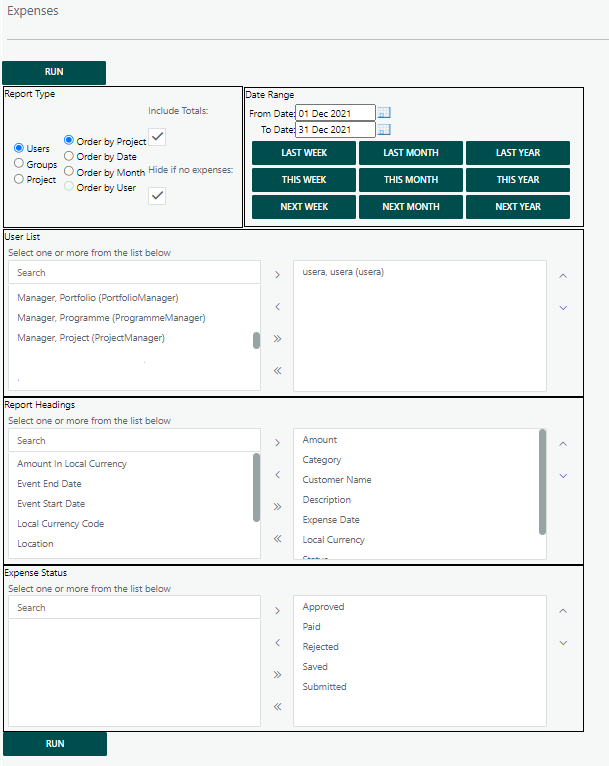Move selected user down with User List down arrow

coord(563,308)
